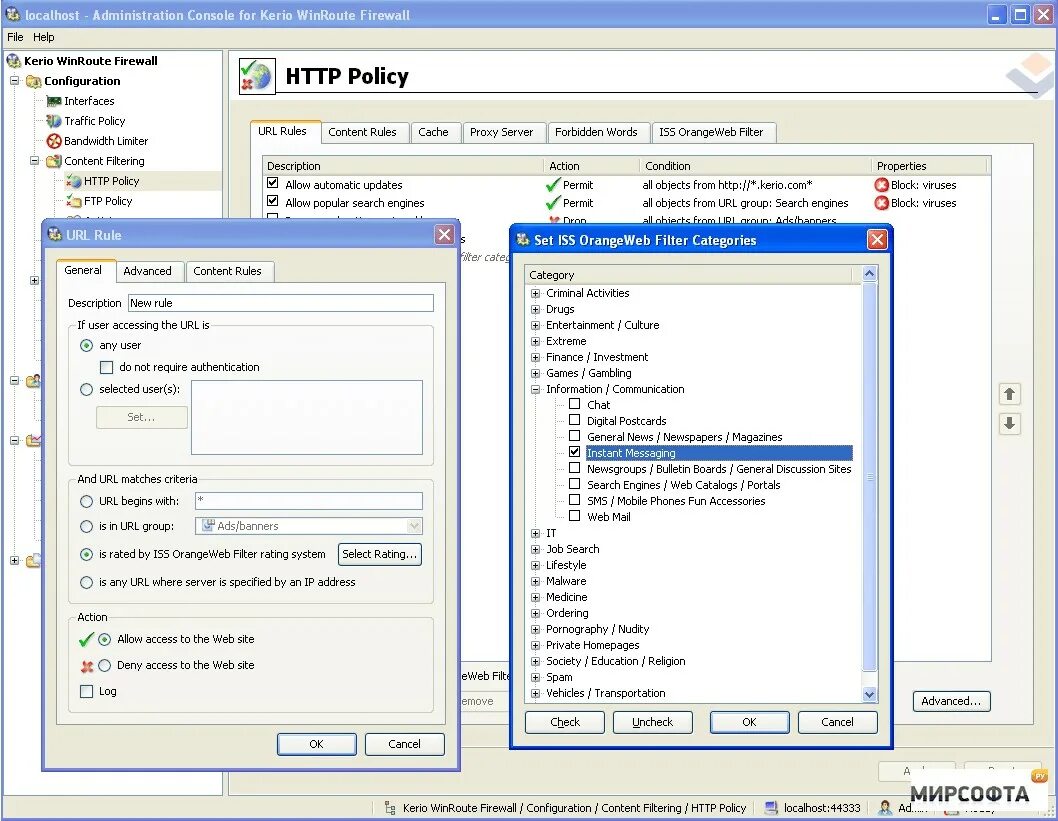Toggle the Allow popular search engines checkbox

tap(273, 201)
